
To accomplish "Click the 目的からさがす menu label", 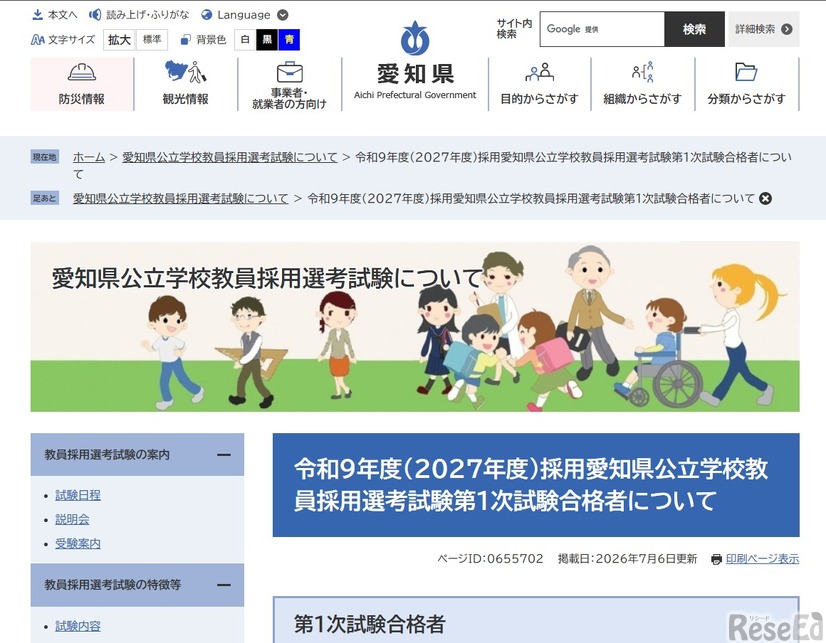I will tap(539, 99).
